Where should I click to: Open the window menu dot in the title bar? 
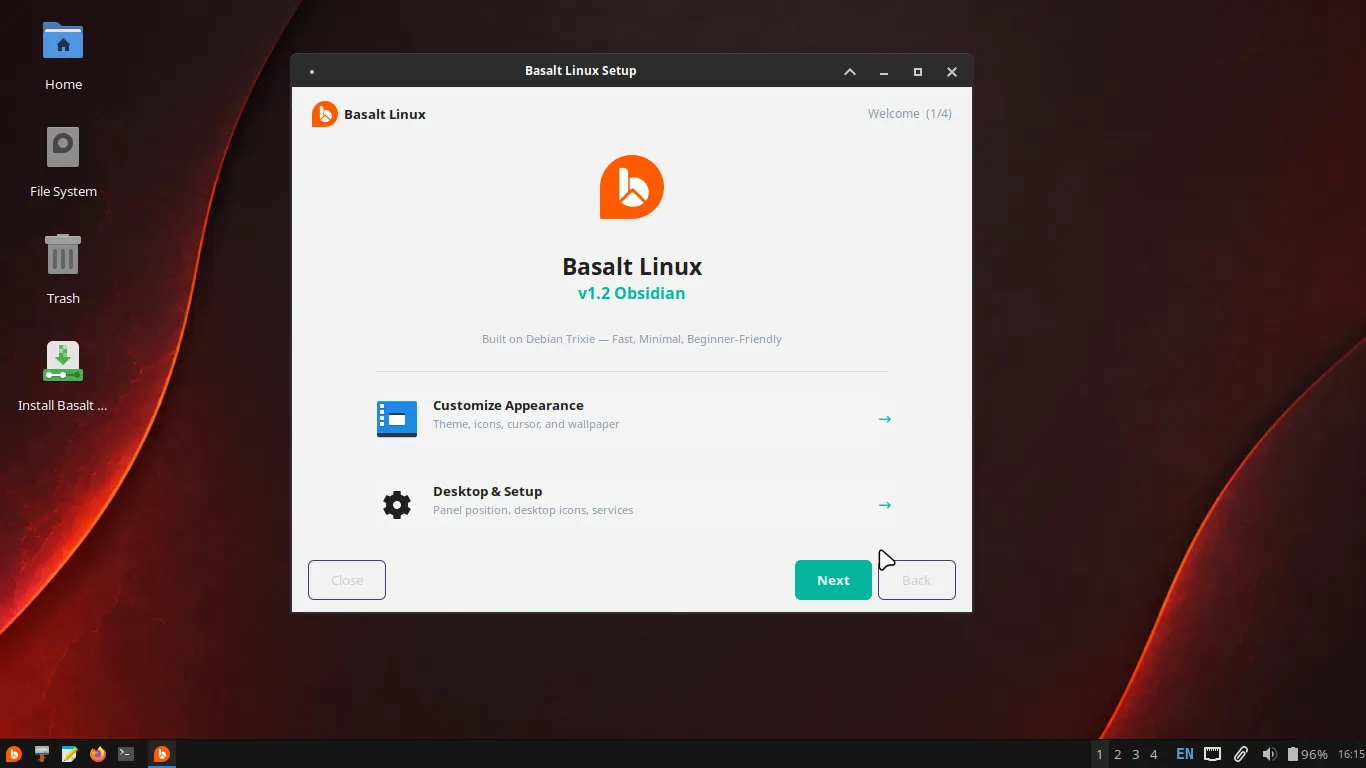(x=312, y=72)
